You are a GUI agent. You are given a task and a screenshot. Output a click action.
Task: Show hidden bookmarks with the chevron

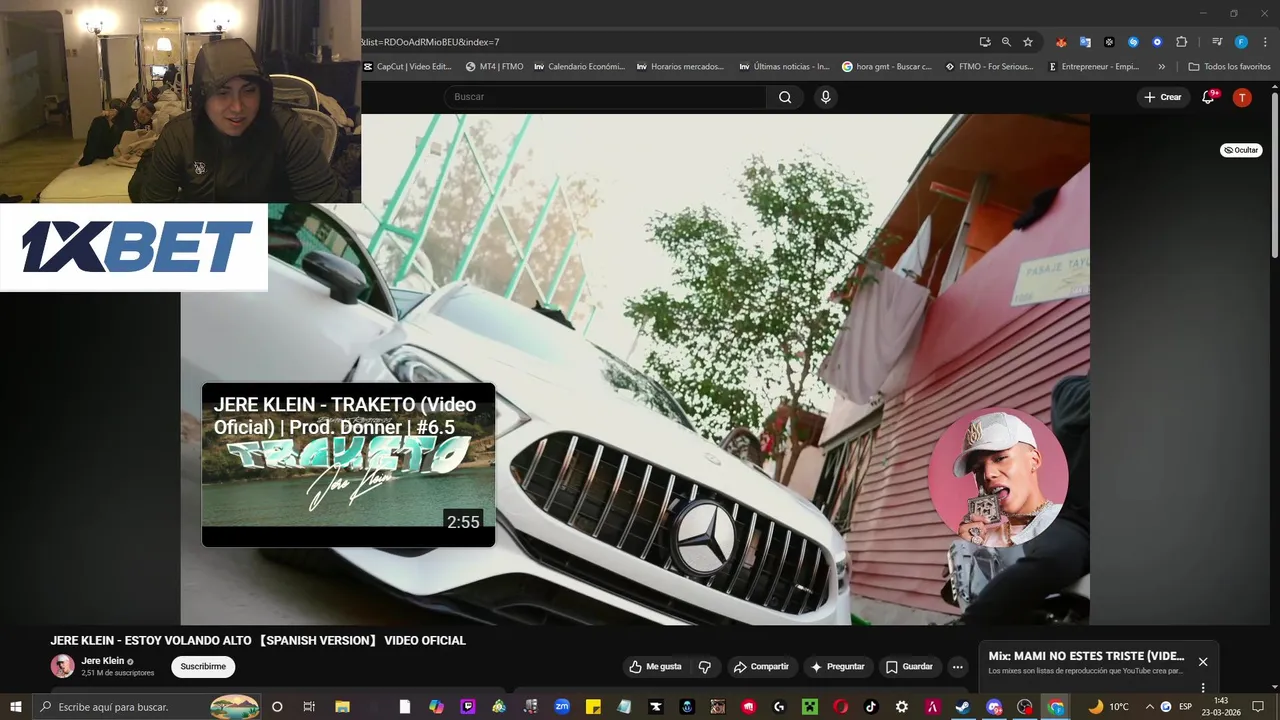pyautogui.click(x=1161, y=67)
